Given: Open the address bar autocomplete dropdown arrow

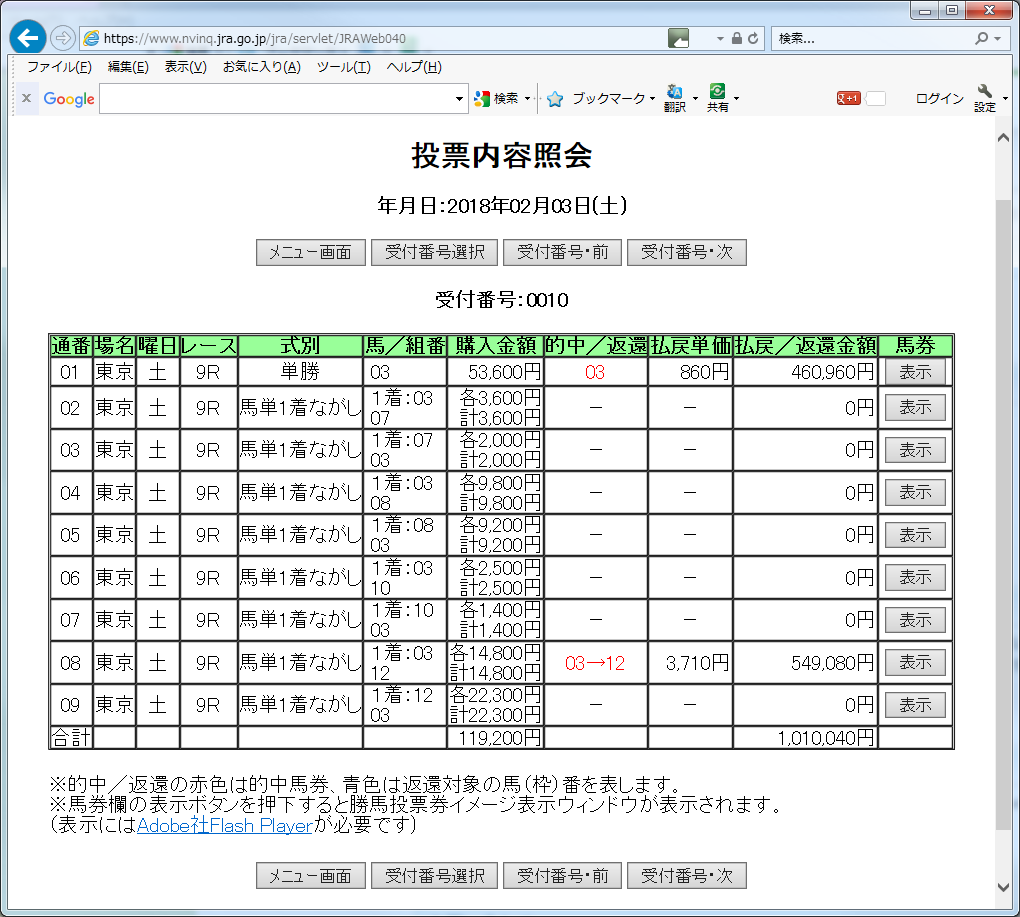Looking at the screenshot, I should tap(720, 39).
